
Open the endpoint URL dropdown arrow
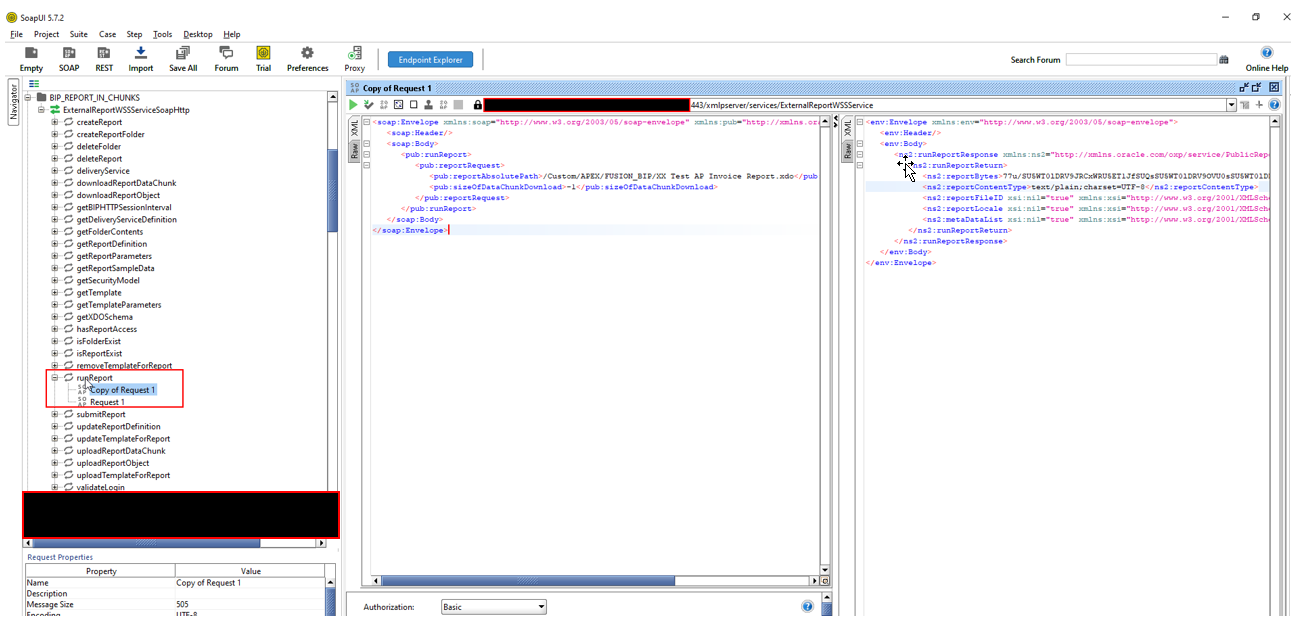pos(1231,105)
